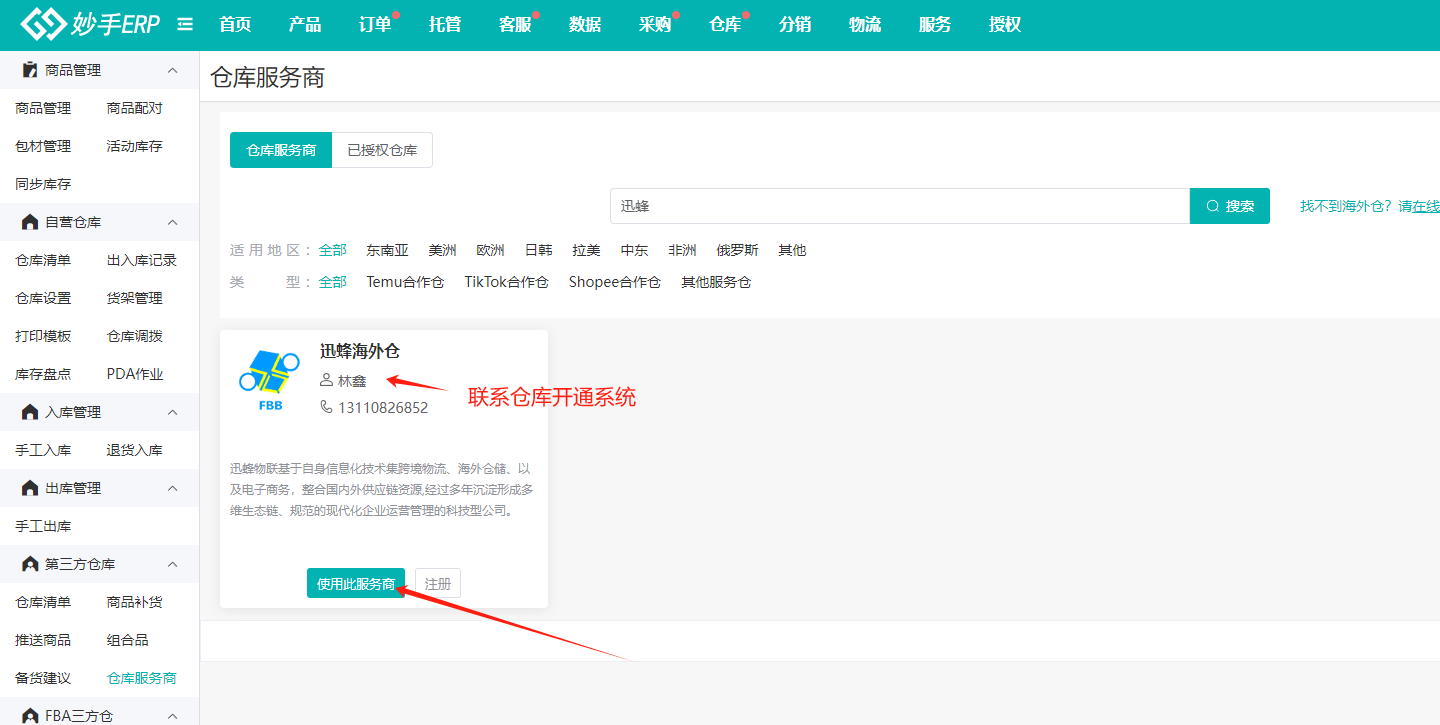The image size is (1440, 725).
Task: Click the 入库管理 section house icon
Action: tap(30, 412)
